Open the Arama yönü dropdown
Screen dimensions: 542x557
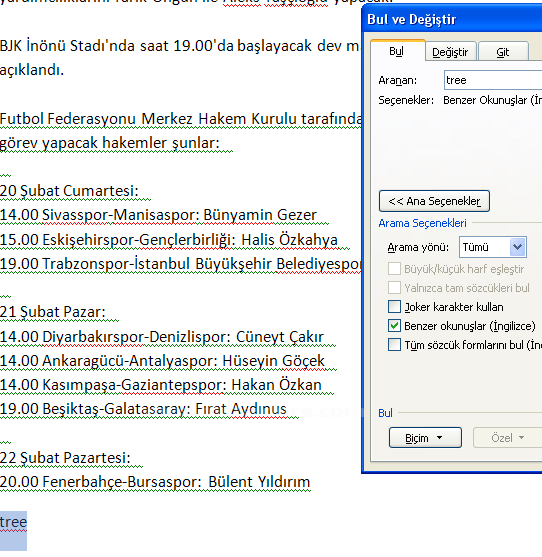493,247
